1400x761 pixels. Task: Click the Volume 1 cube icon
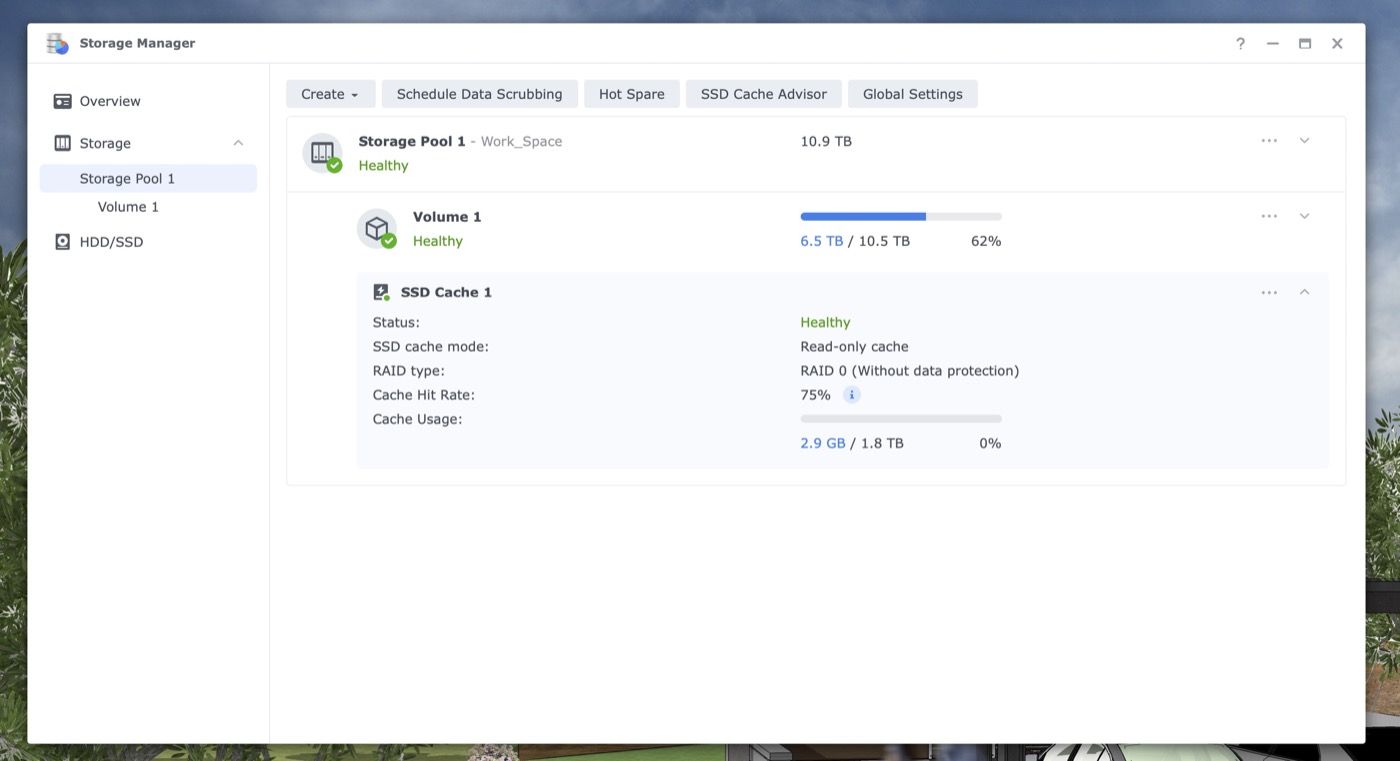tap(377, 229)
